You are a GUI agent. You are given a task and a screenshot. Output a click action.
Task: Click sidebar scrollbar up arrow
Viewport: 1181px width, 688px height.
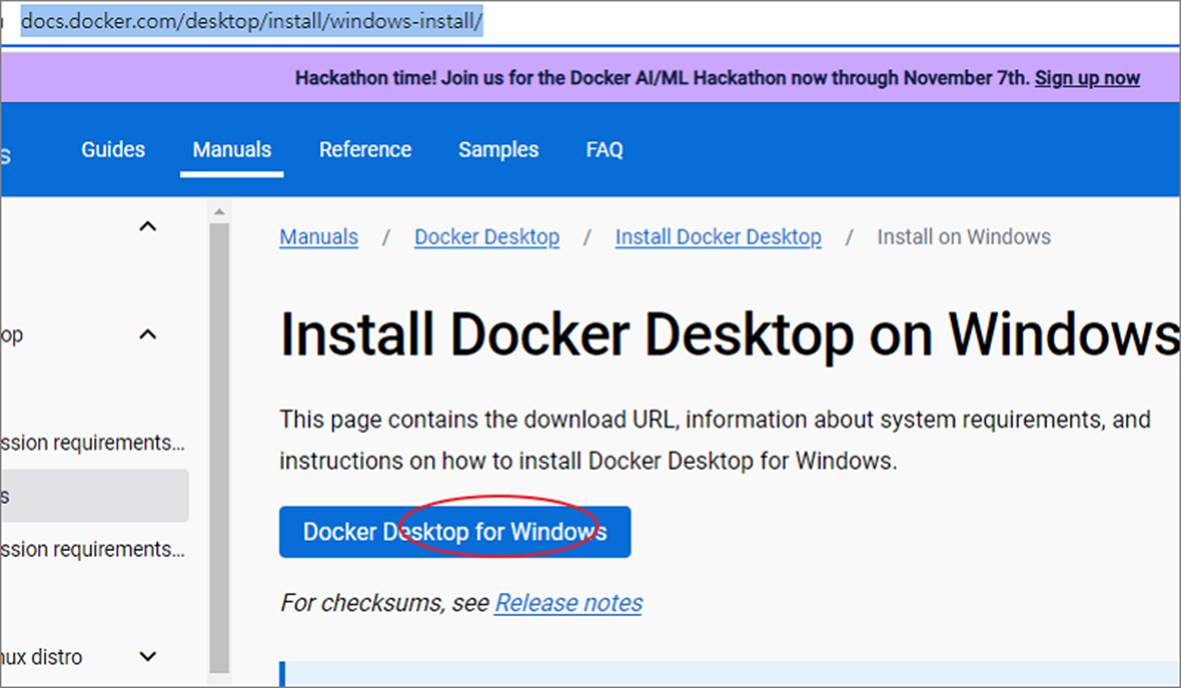tap(219, 212)
